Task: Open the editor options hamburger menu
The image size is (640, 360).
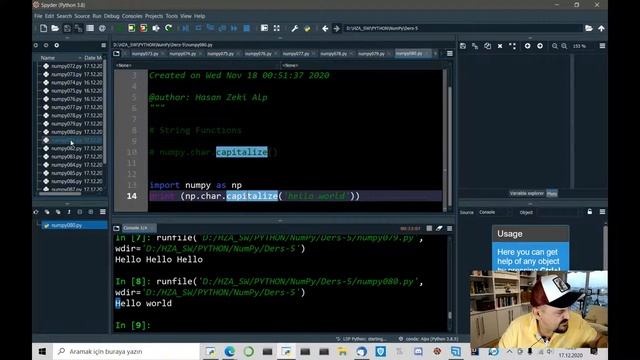Action: click(x=449, y=53)
